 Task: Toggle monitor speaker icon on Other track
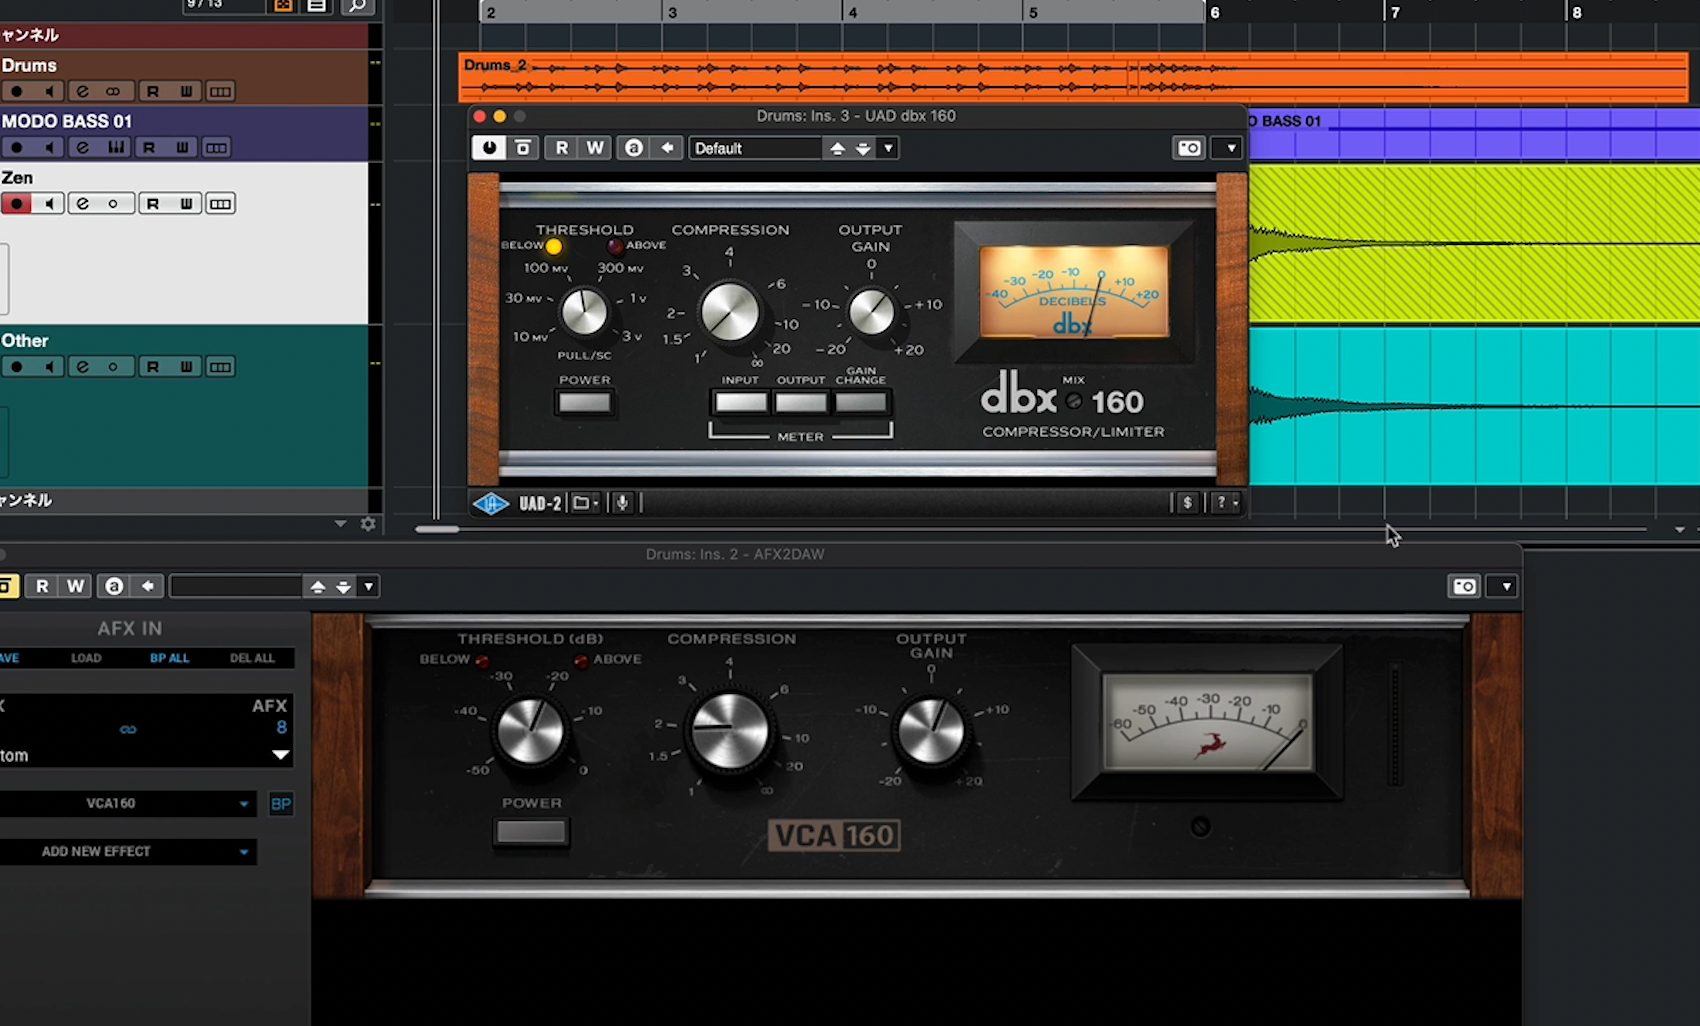[x=48, y=367]
